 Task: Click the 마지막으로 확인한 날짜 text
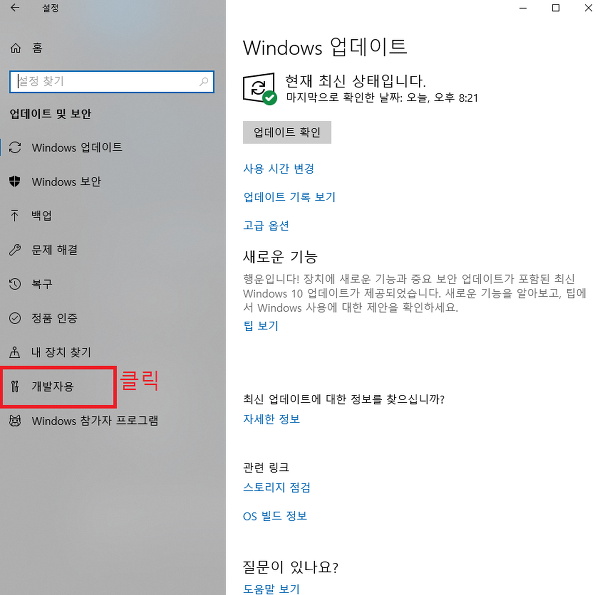click(x=382, y=98)
